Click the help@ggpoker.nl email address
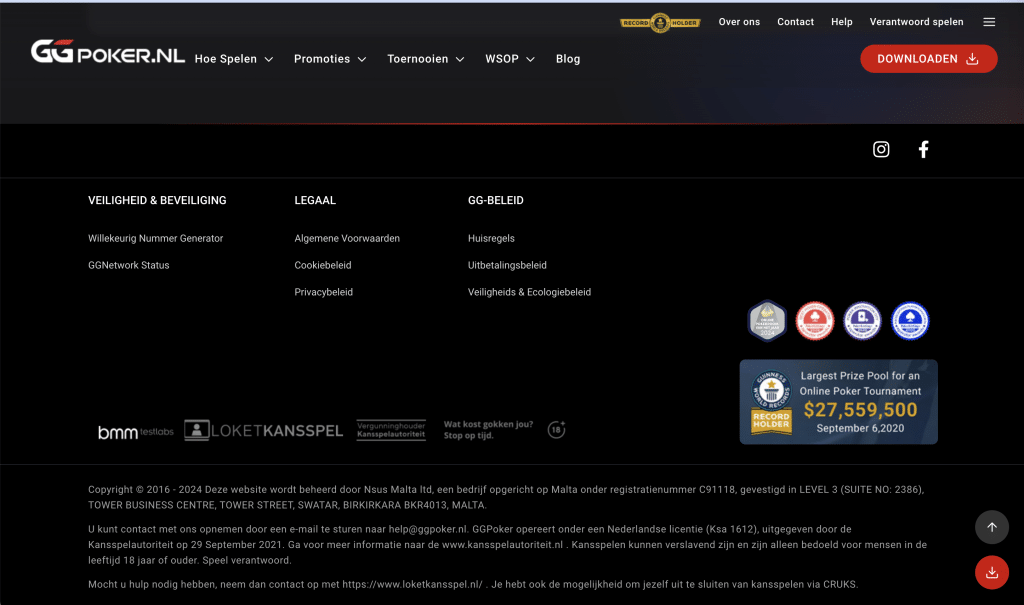 coord(428,529)
